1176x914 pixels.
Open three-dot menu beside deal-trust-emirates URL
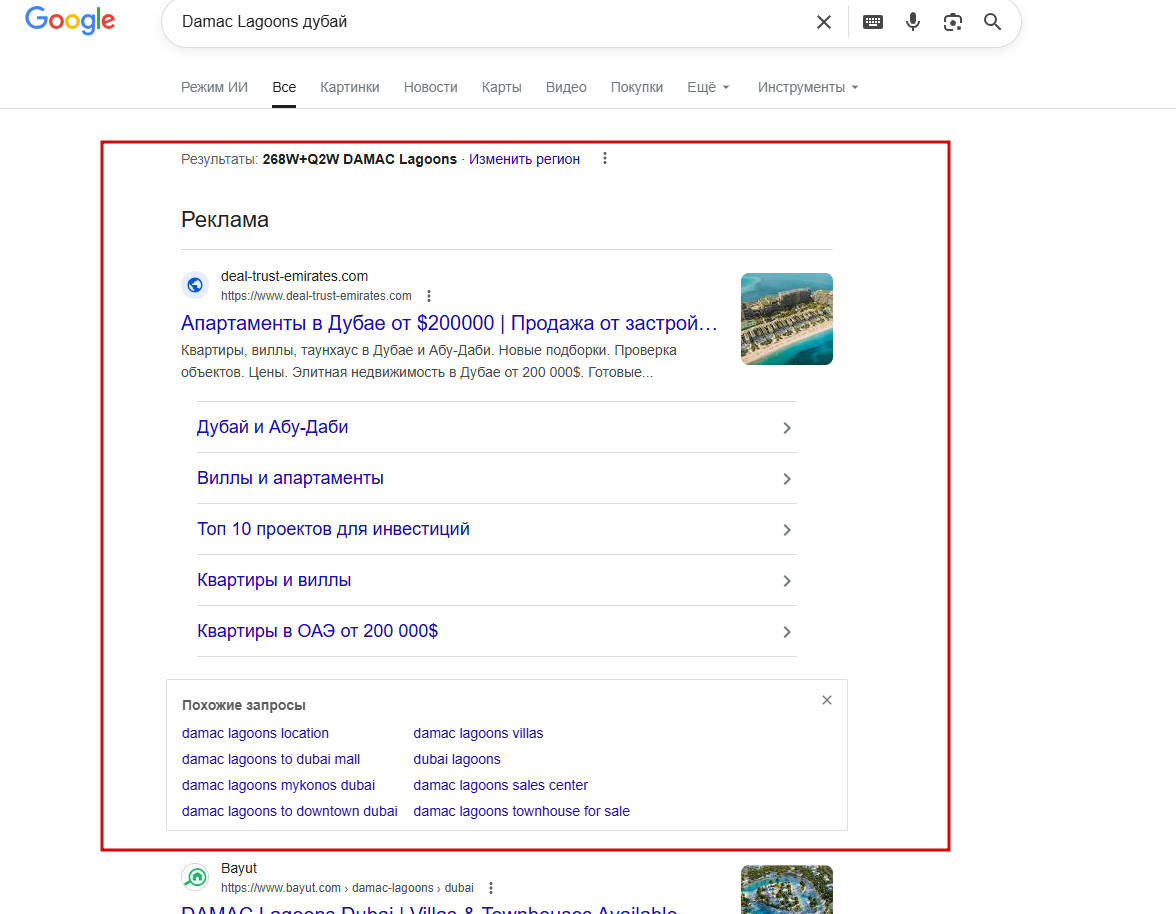(429, 296)
